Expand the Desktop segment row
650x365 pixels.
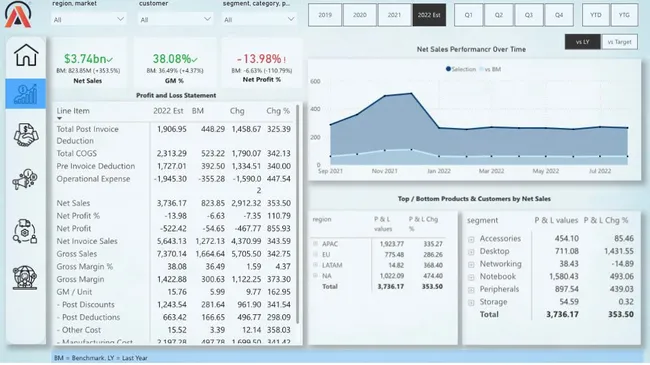[x=471, y=252]
